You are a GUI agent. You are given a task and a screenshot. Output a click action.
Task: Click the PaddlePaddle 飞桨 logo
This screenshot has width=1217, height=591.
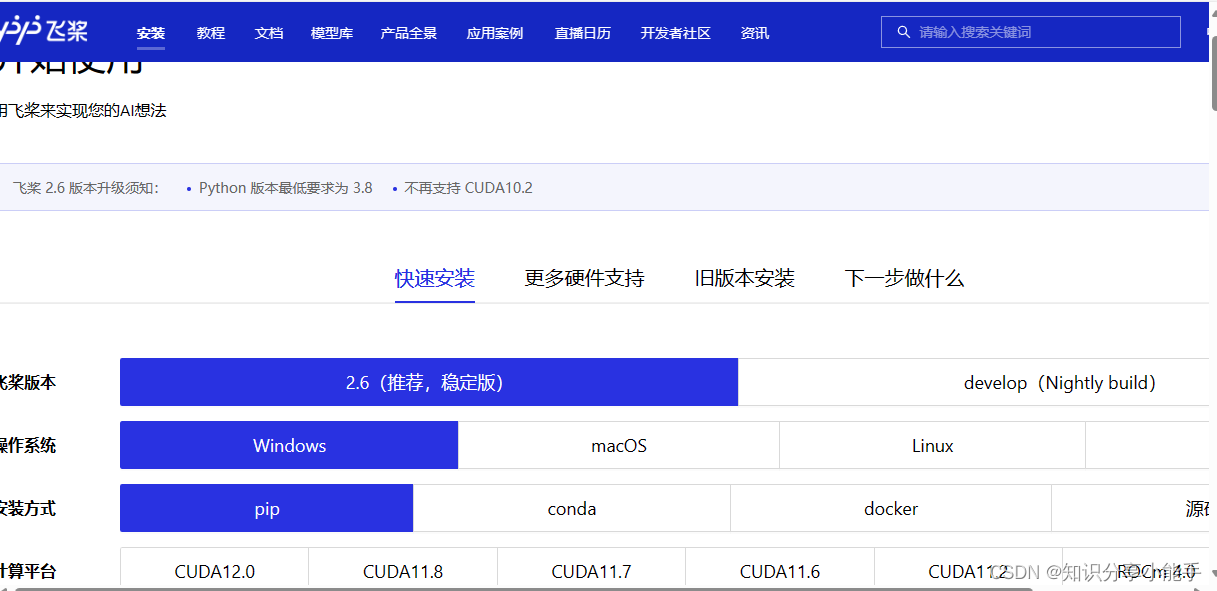(44, 32)
